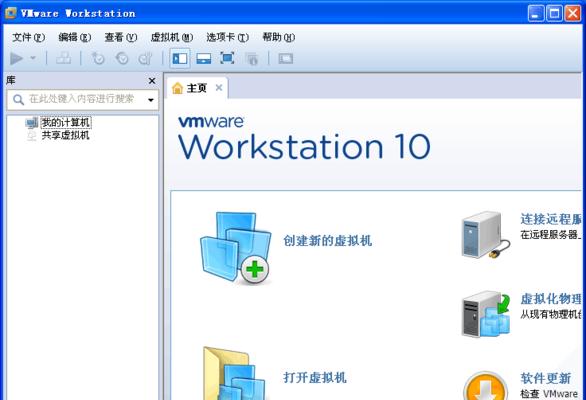Click the home icon on 主页 tab
Viewport: 586px width, 400px height.
point(177,88)
